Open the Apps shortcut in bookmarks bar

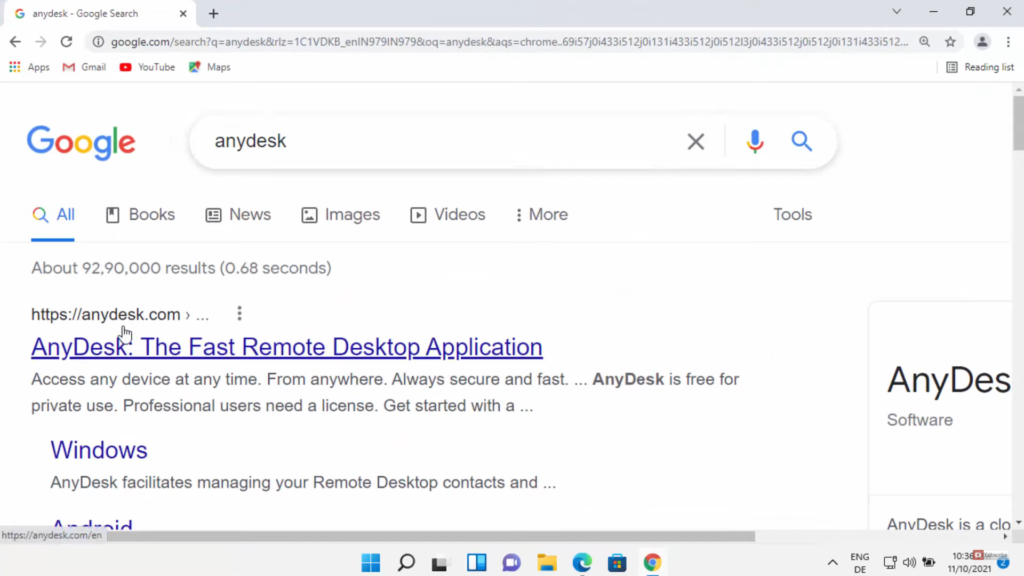coord(30,67)
